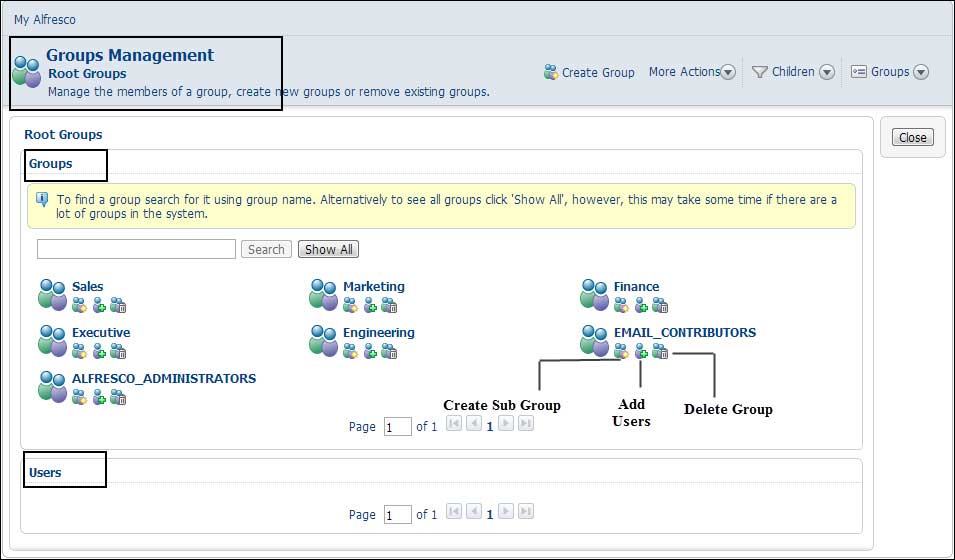
Task: Click the Engineering group people icon
Action: point(323,341)
